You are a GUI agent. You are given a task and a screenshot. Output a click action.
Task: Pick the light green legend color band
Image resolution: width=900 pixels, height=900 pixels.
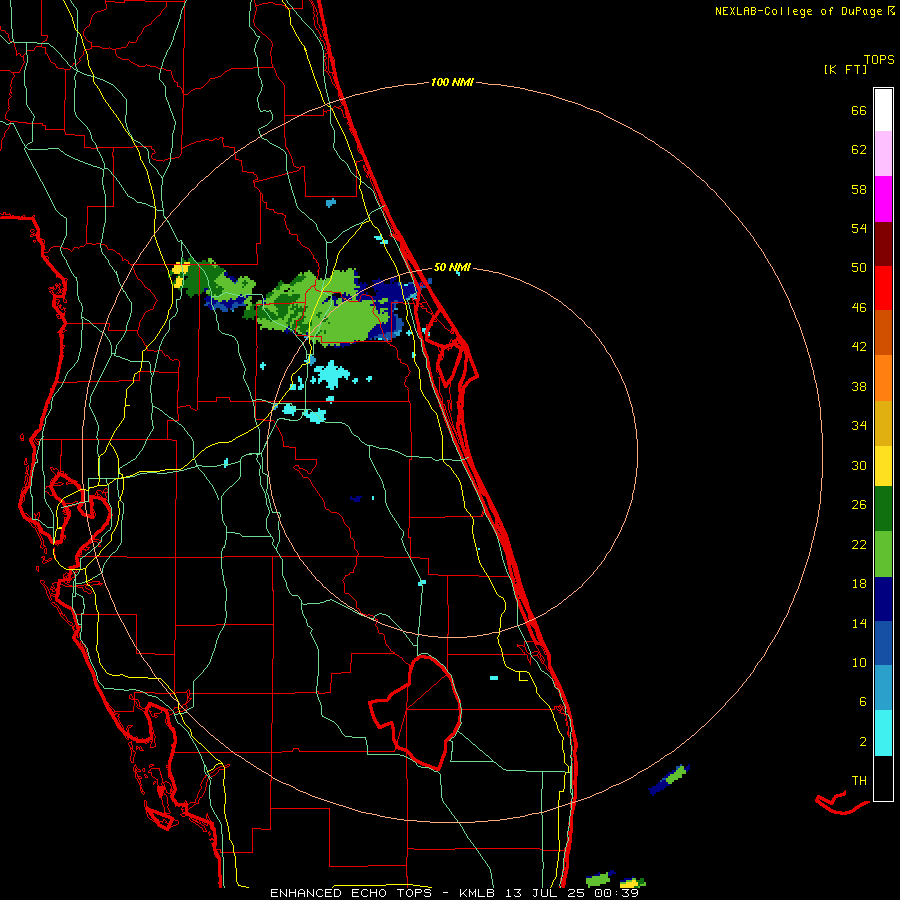click(x=883, y=554)
